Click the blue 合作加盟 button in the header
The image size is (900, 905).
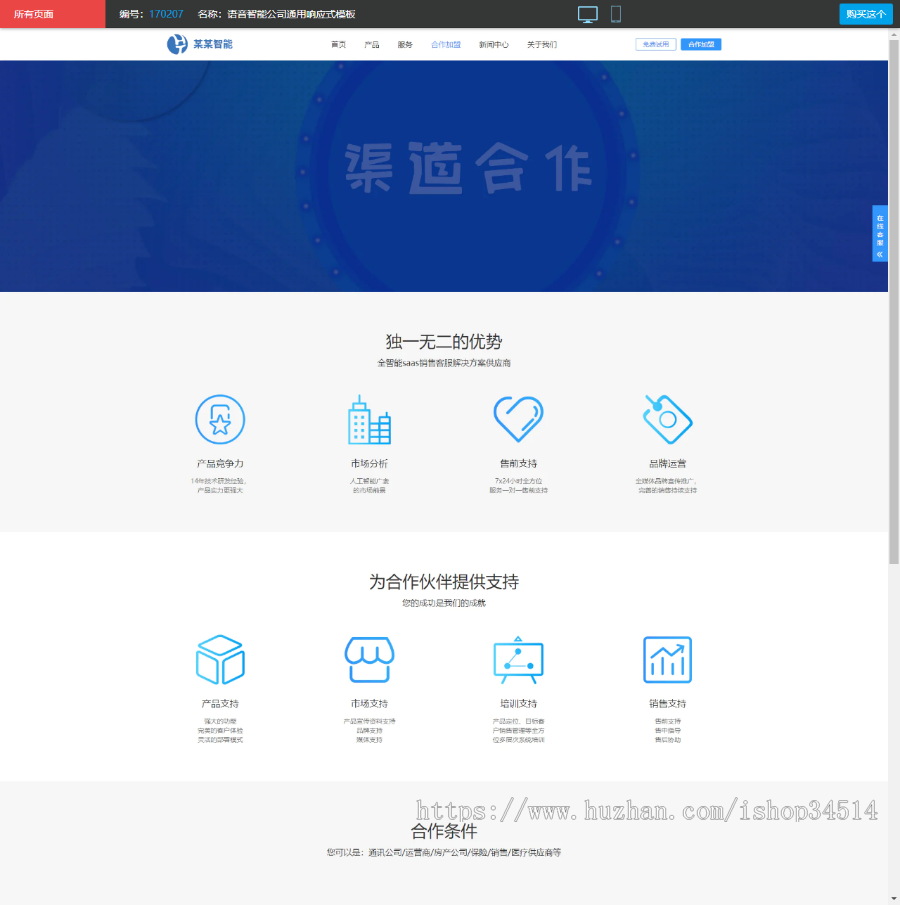(701, 44)
